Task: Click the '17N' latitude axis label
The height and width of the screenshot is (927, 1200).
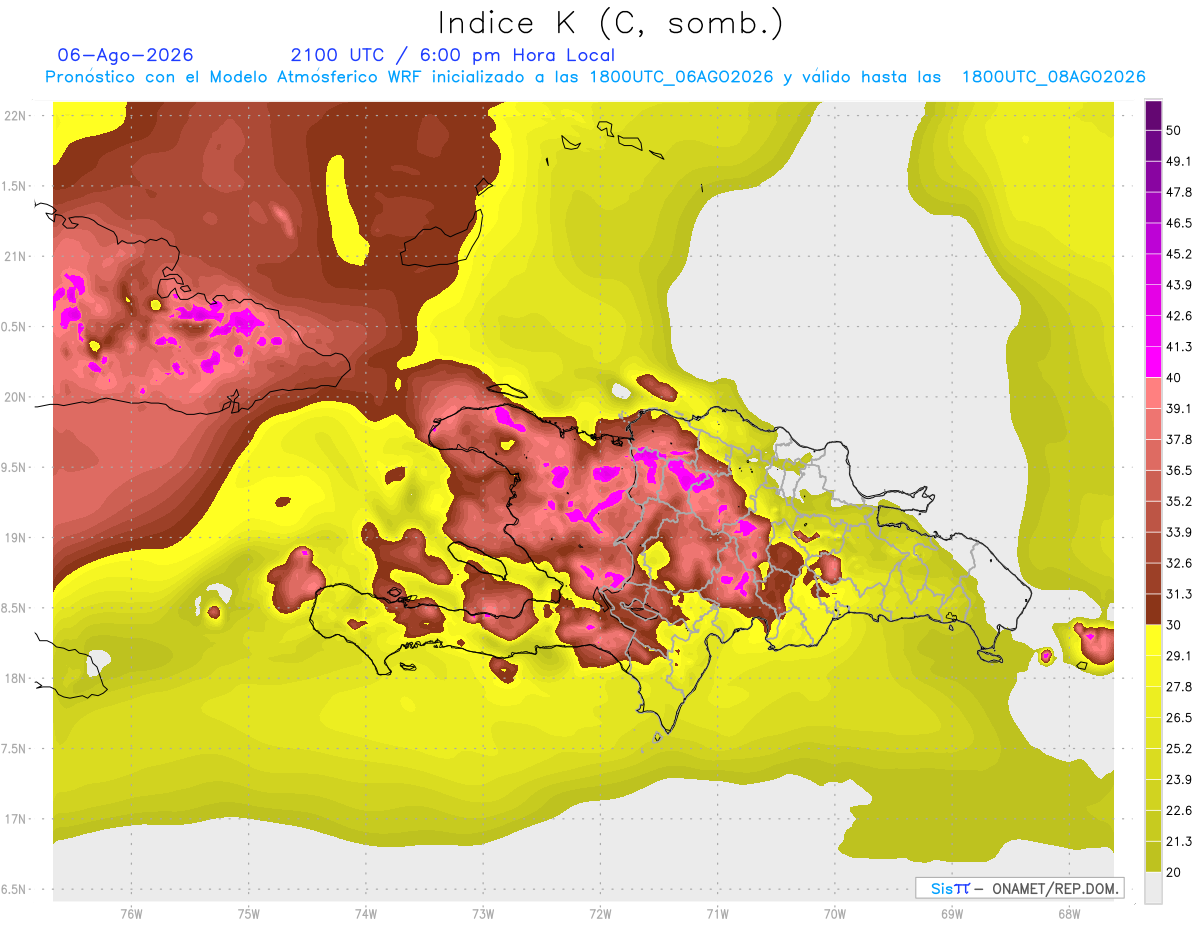Action: [14, 819]
